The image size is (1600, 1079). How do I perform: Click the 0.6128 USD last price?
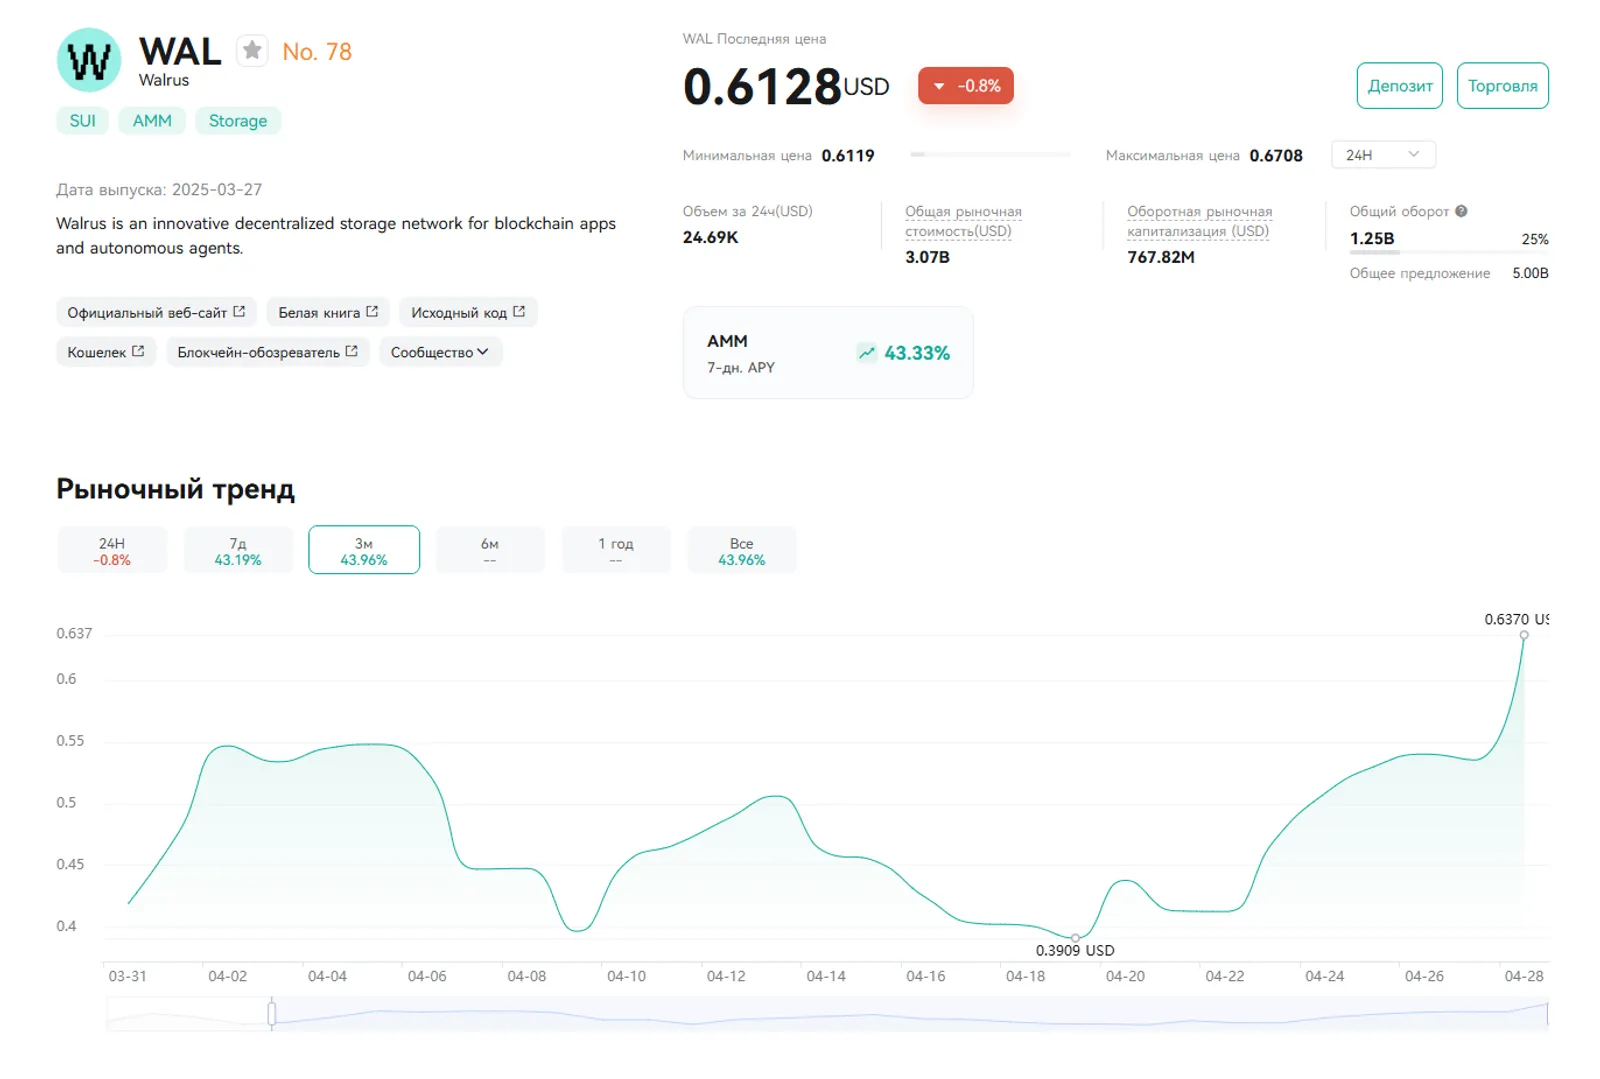[x=786, y=86]
